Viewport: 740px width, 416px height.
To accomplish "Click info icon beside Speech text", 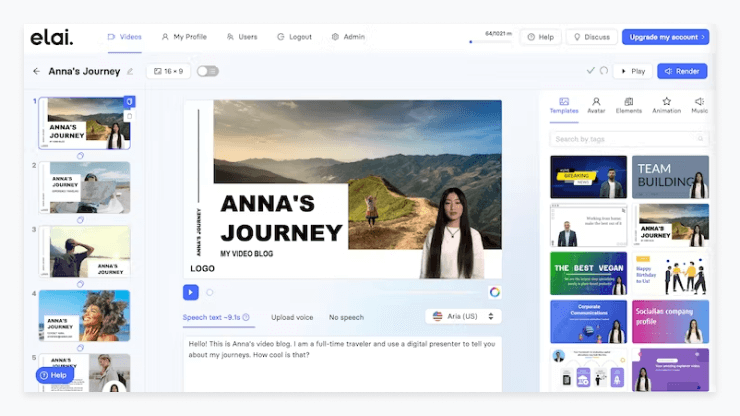I will pyautogui.click(x=246, y=317).
